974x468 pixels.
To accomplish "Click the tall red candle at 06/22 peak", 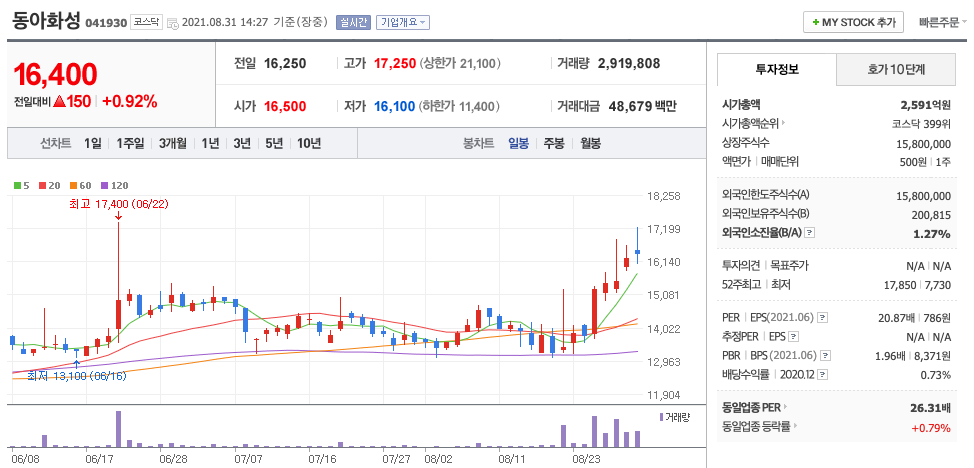I will [x=118, y=283].
